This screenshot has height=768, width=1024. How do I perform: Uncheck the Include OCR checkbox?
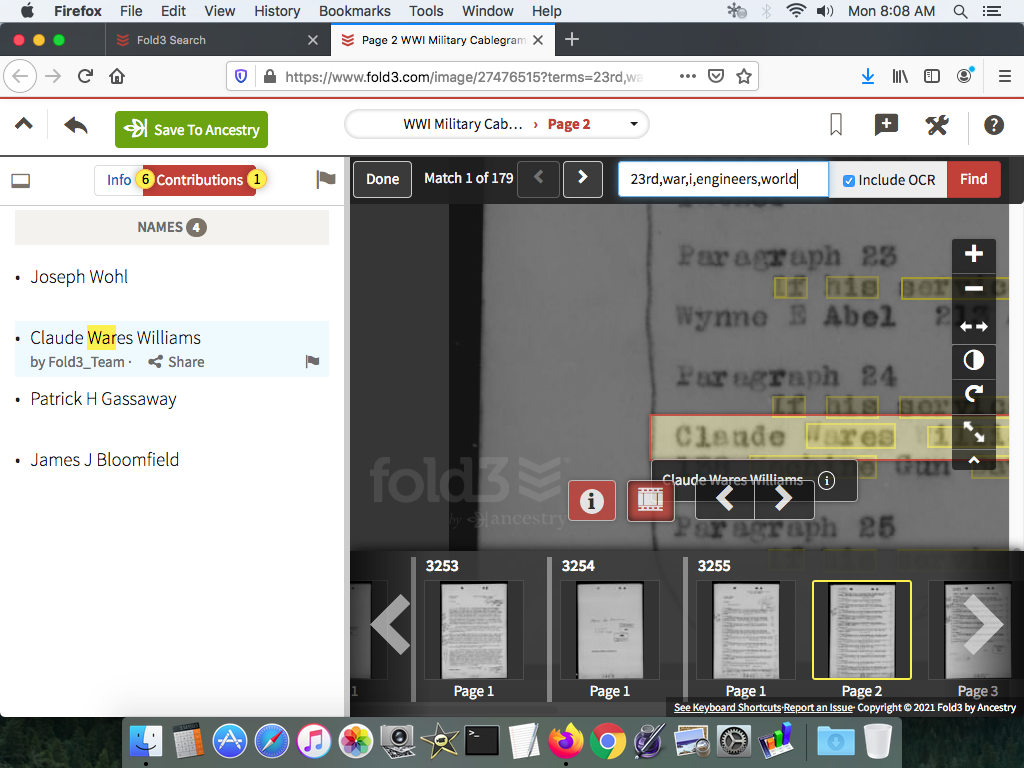[x=849, y=180]
